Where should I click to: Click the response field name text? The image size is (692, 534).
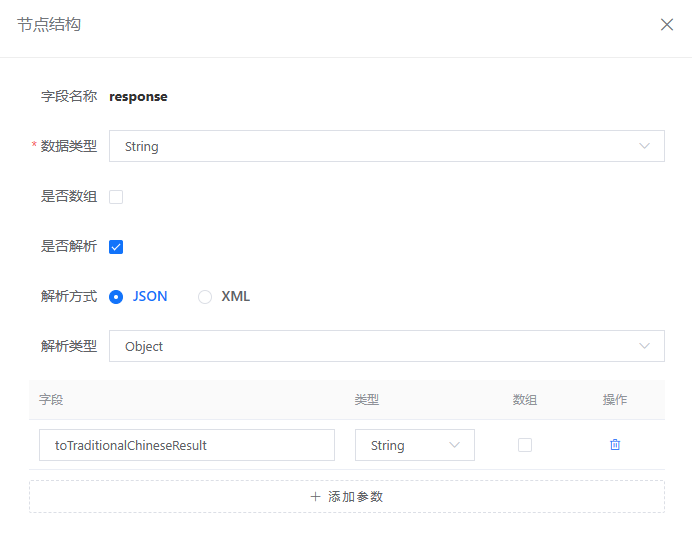[138, 97]
